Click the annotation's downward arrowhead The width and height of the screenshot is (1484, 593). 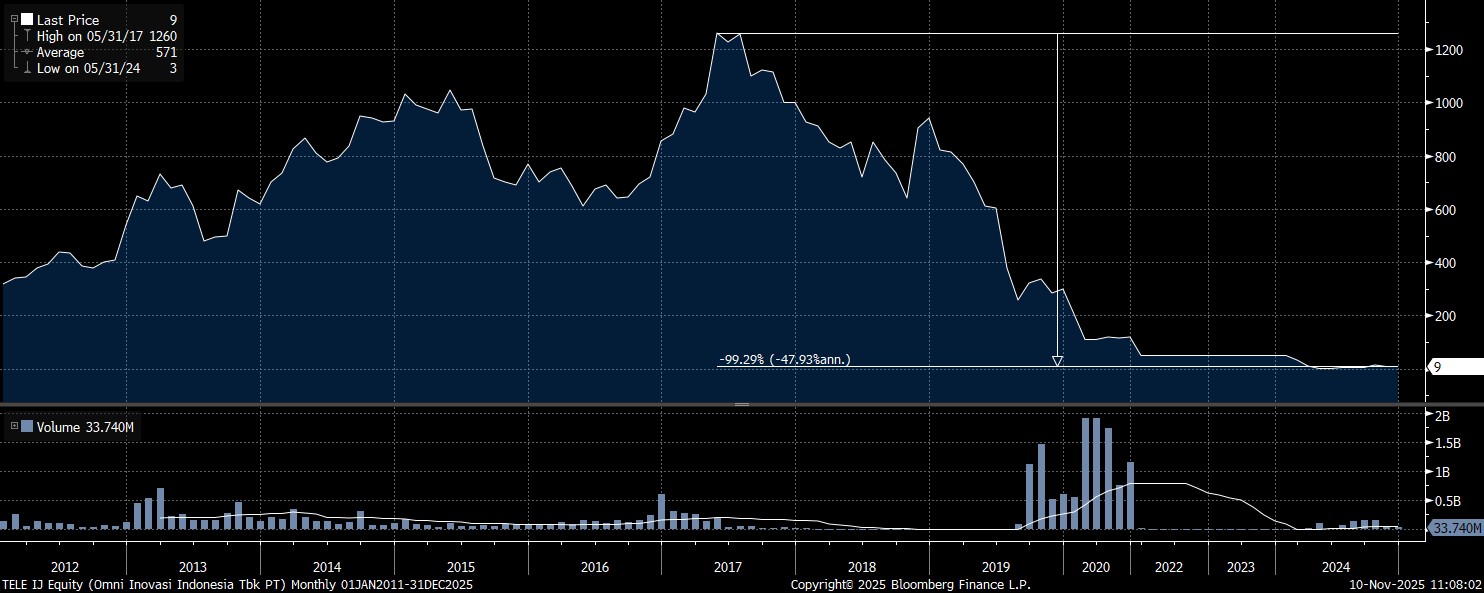click(x=1057, y=361)
